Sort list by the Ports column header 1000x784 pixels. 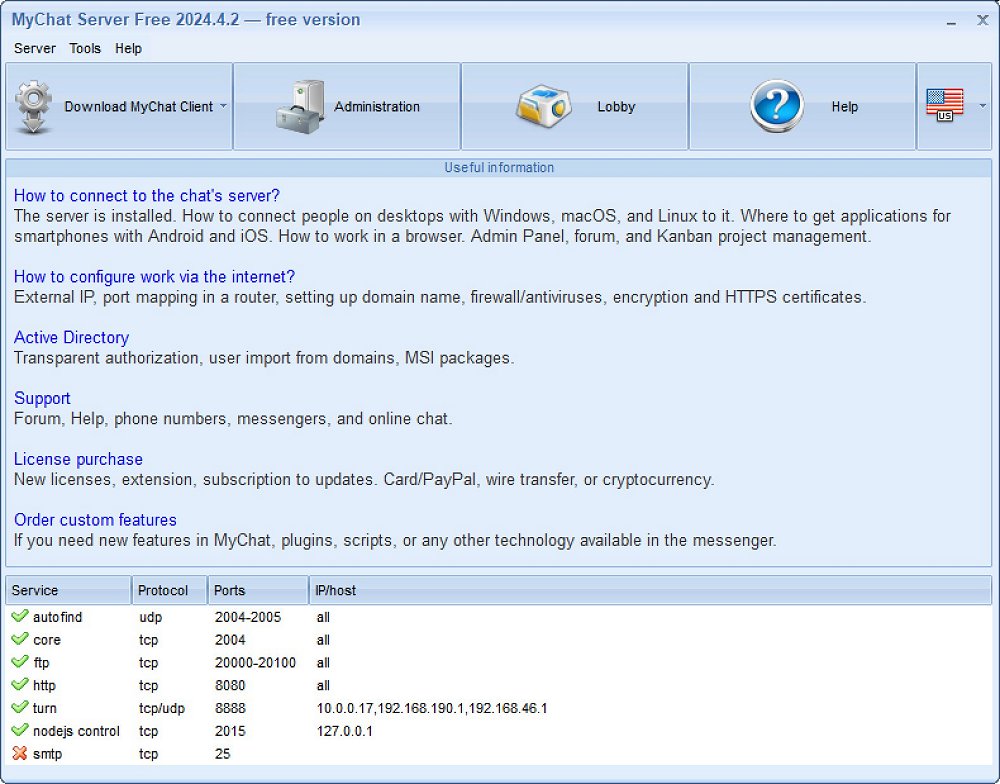[258, 591]
